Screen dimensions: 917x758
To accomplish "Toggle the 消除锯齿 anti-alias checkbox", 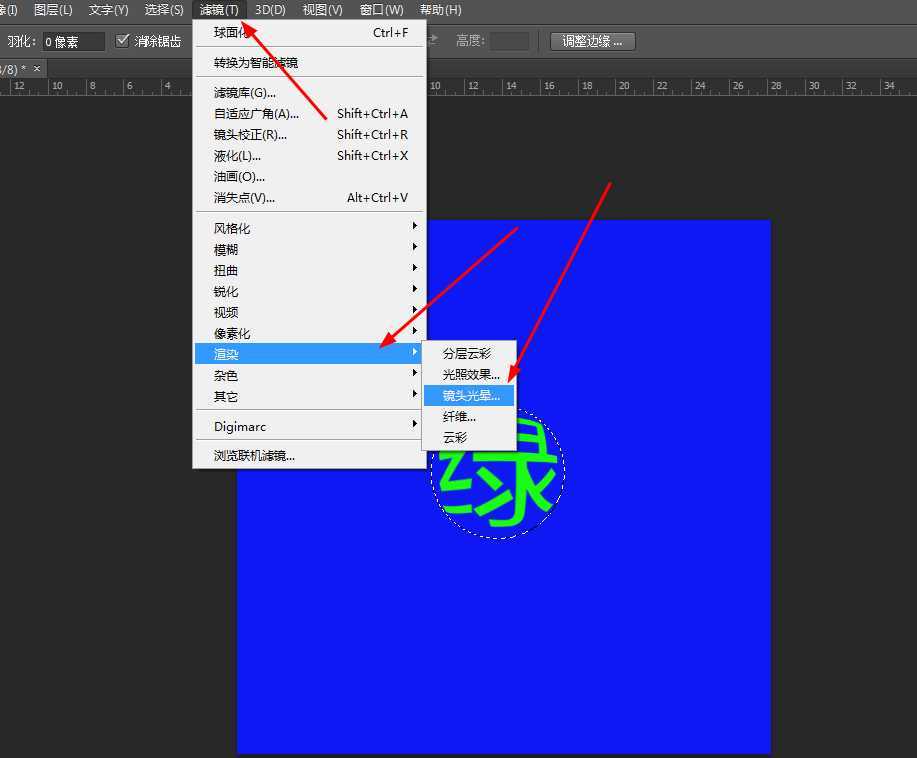I will point(123,41).
